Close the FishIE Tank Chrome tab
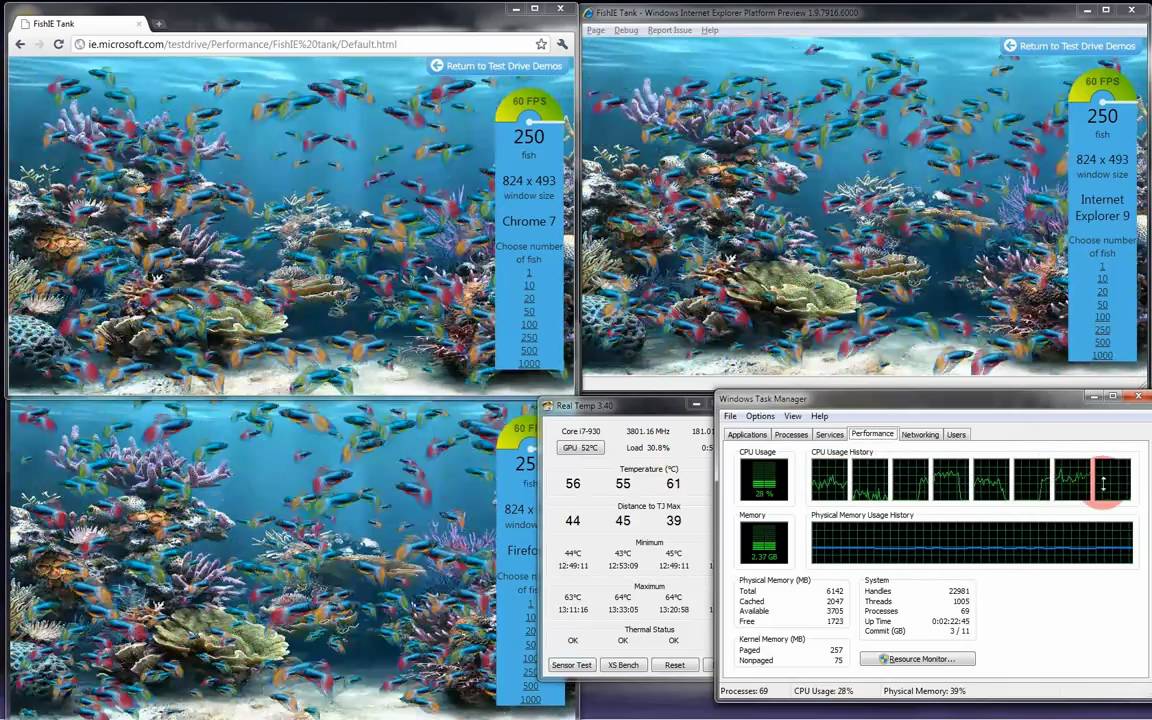The width and height of the screenshot is (1152, 720). click(x=140, y=24)
